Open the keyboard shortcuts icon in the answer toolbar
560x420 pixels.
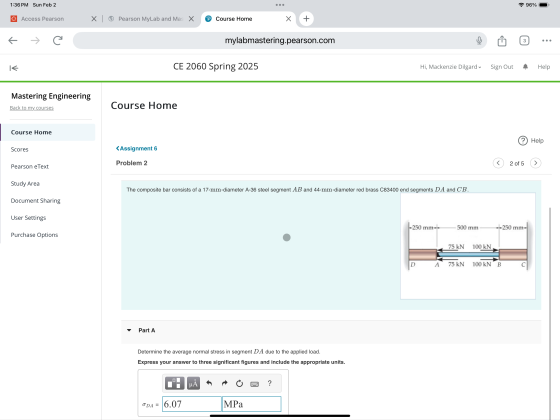coord(254,384)
